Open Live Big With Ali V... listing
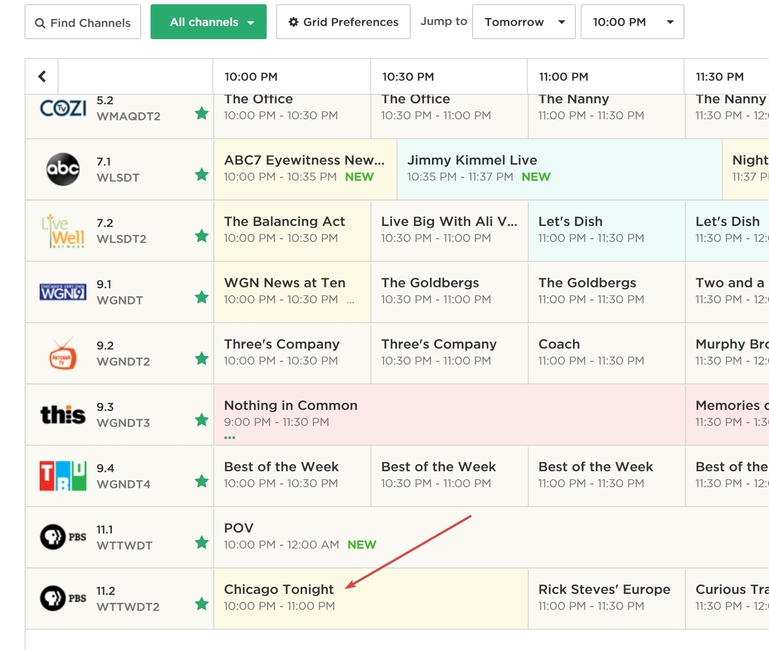Viewport: 769px width, 650px height. 449,231
